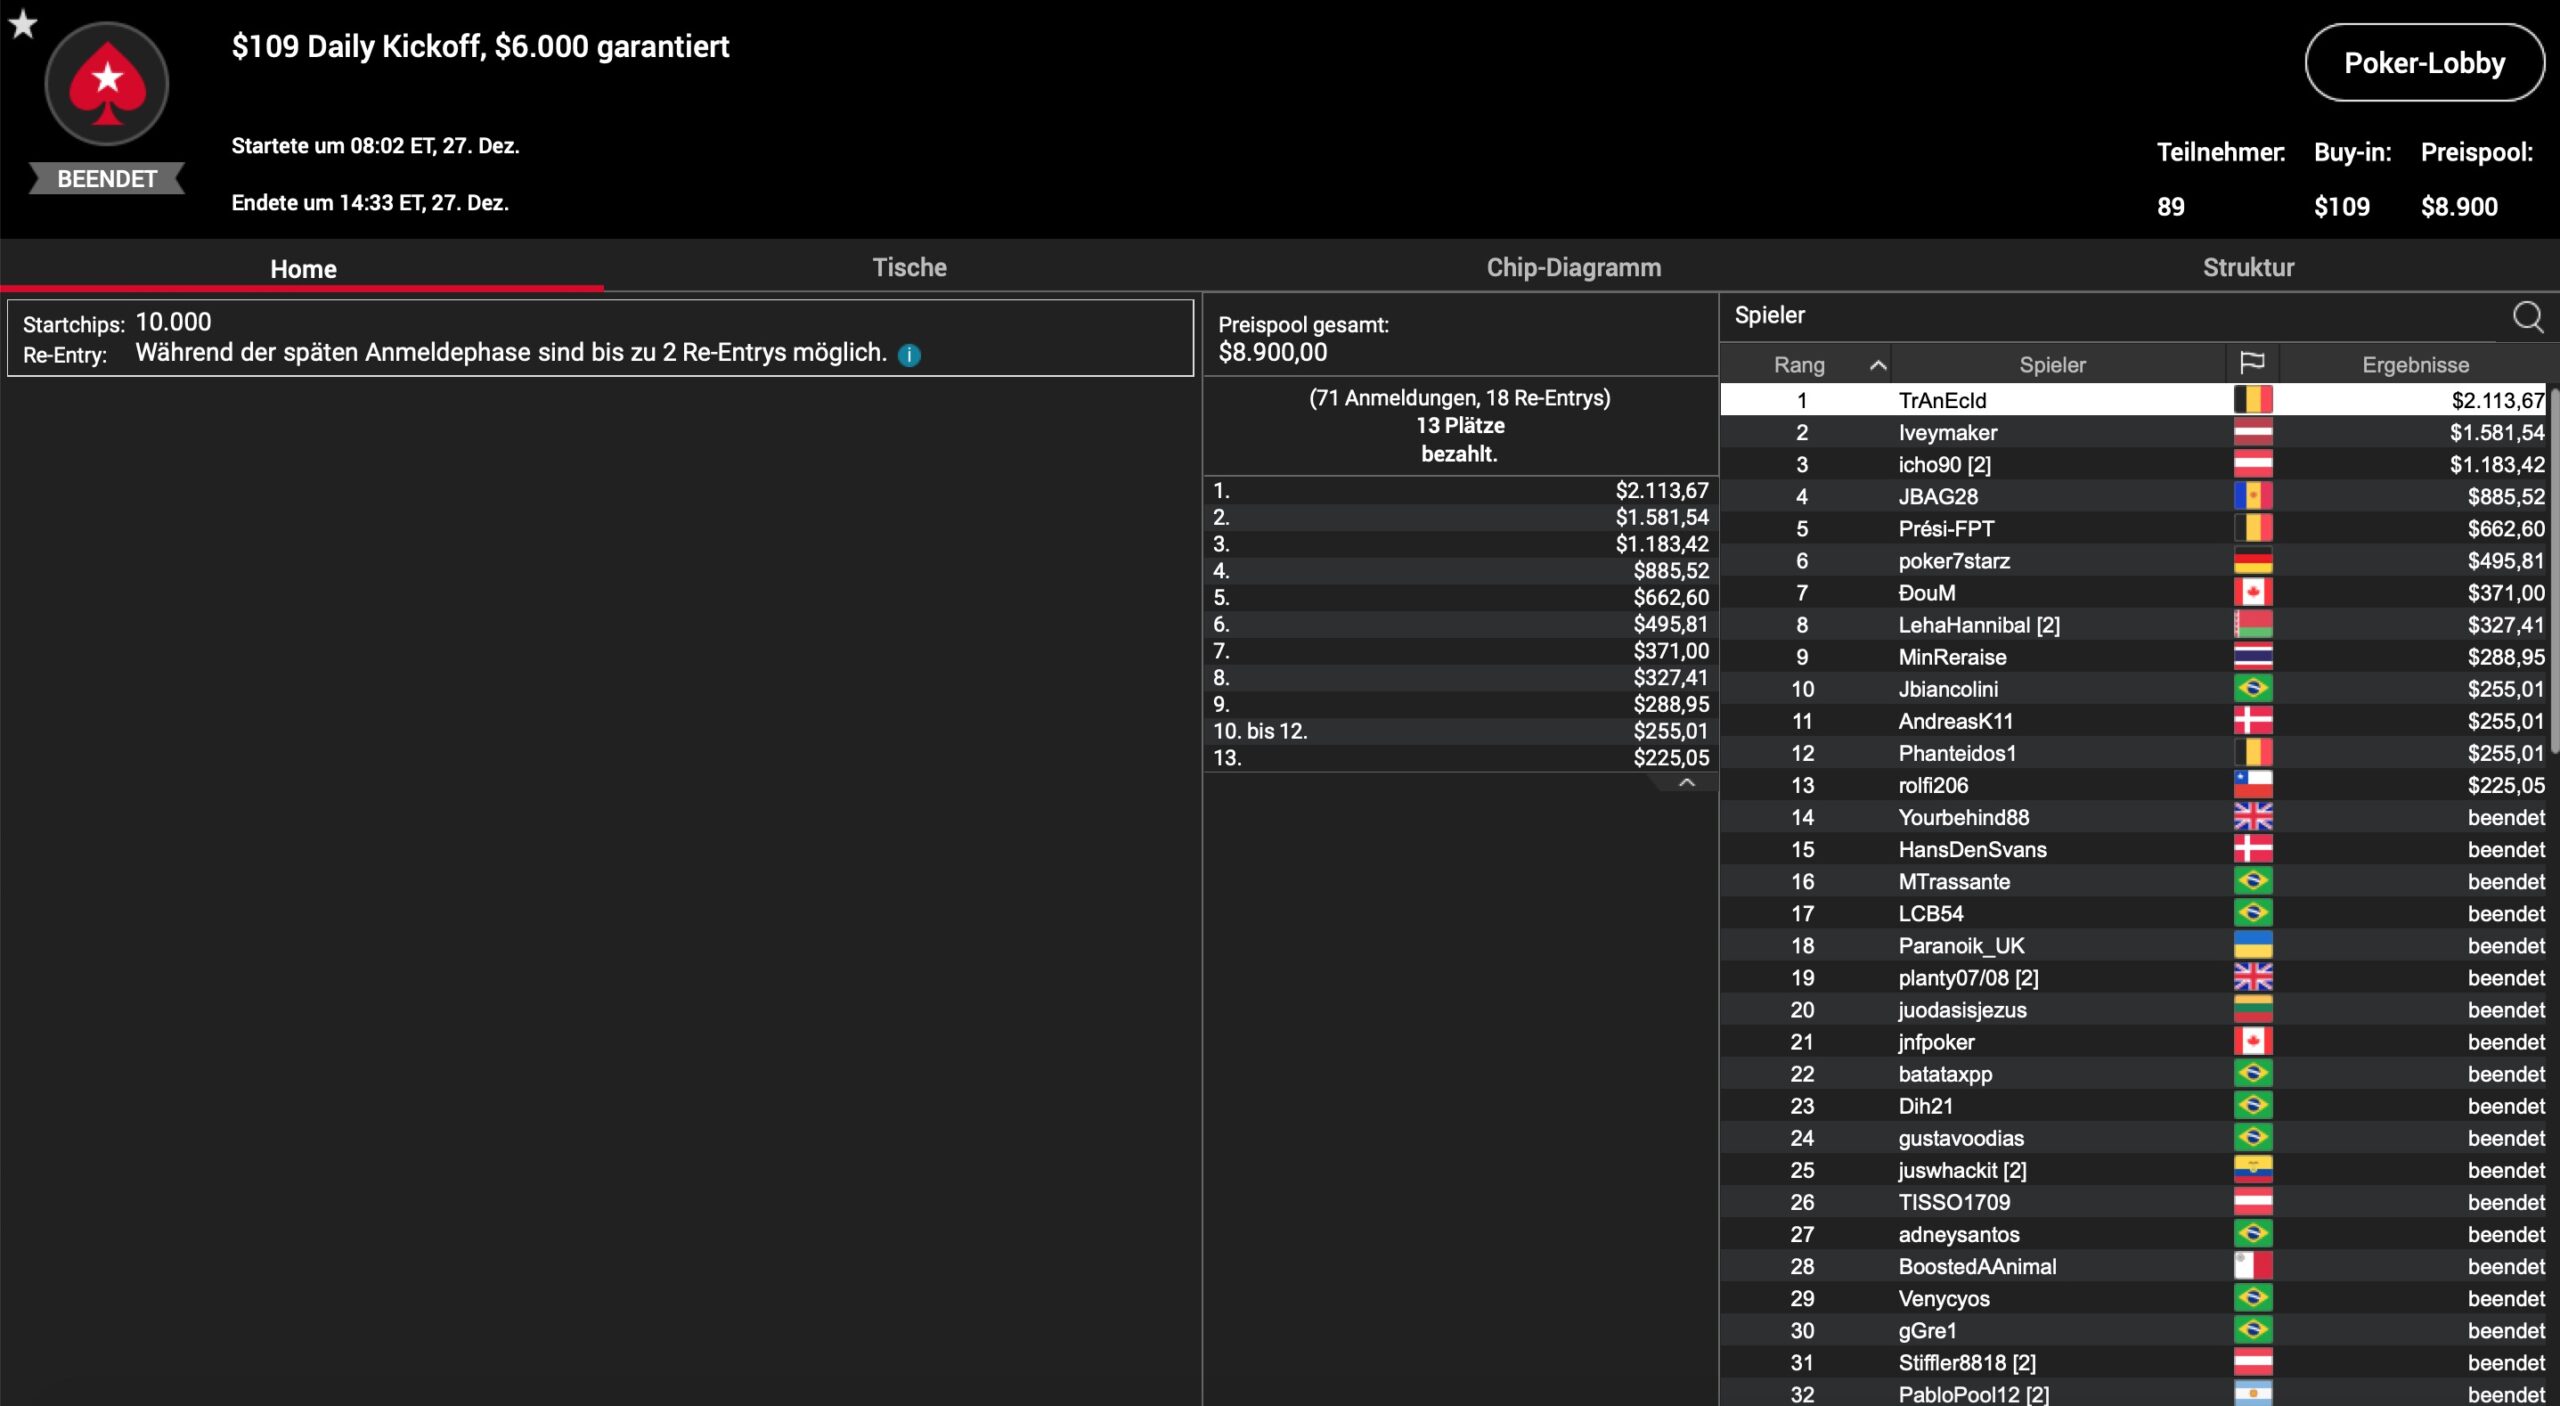Screen dimensions: 2560x1406
Task: Open the Chip-Diagramm tab
Action: [1573, 267]
